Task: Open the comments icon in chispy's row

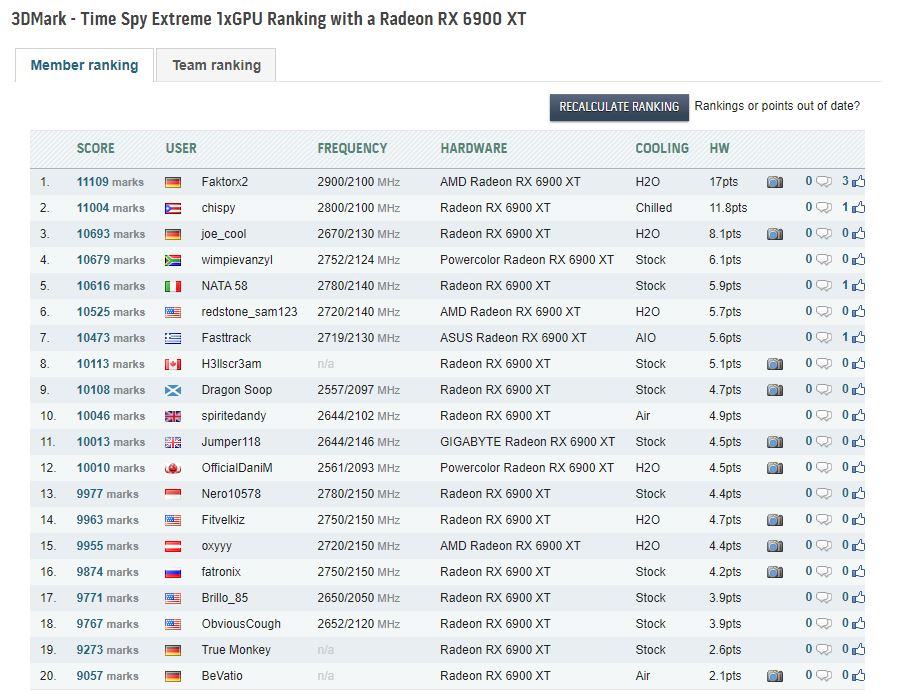Action: point(824,208)
